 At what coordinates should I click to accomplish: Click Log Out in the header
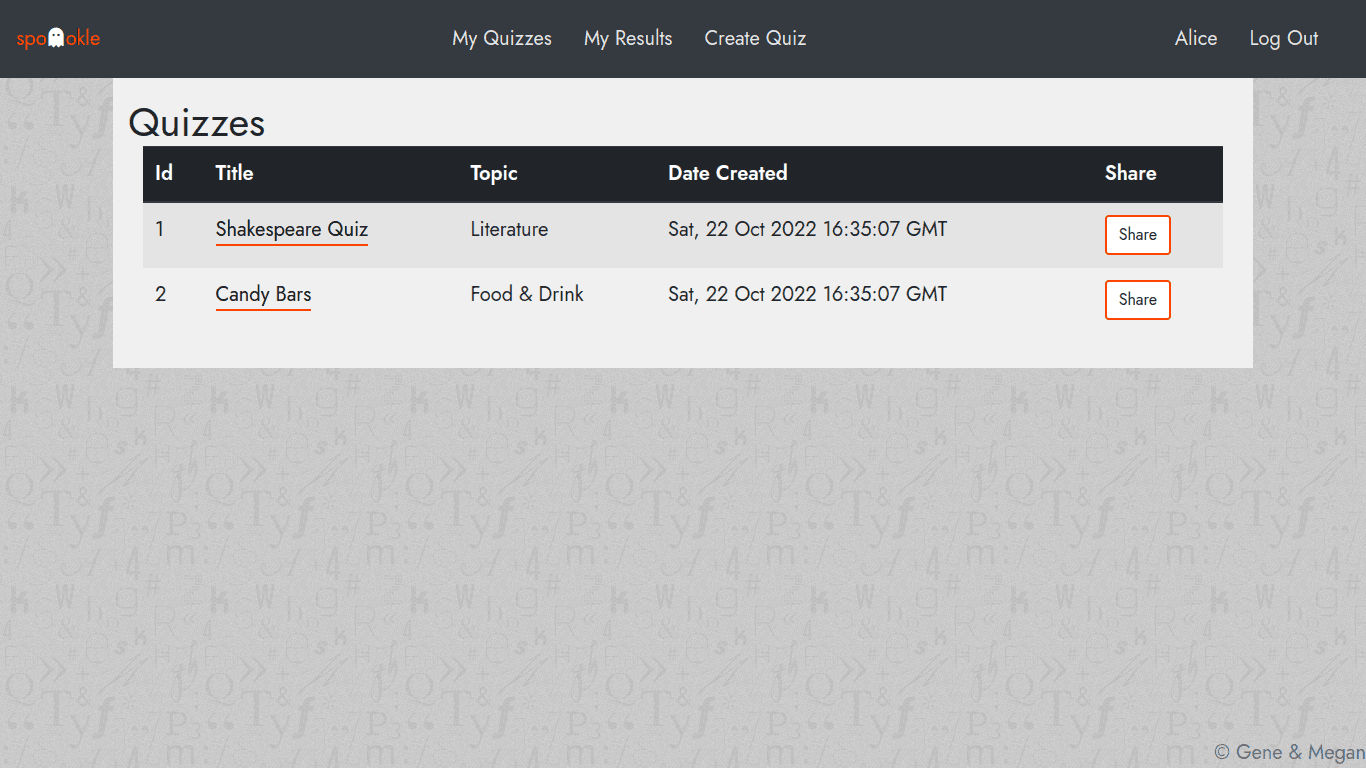point(1284,38)
